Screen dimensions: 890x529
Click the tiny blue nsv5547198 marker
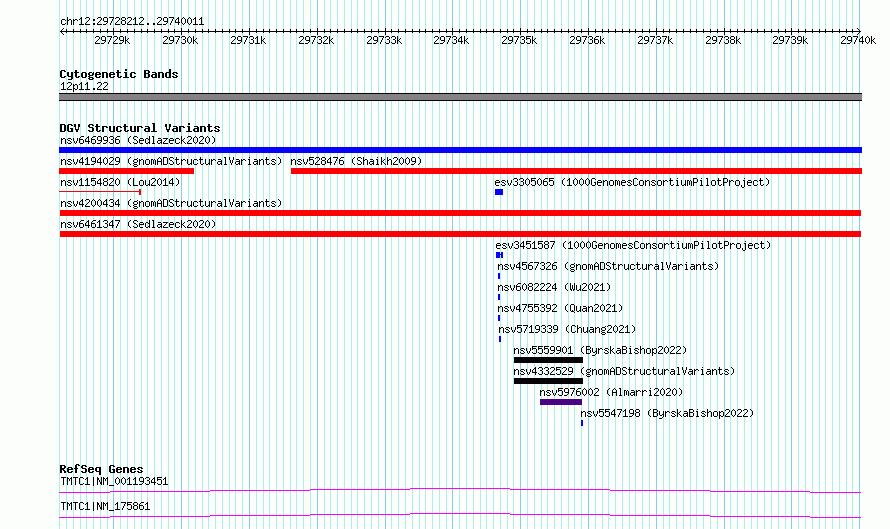click(582, 423)
